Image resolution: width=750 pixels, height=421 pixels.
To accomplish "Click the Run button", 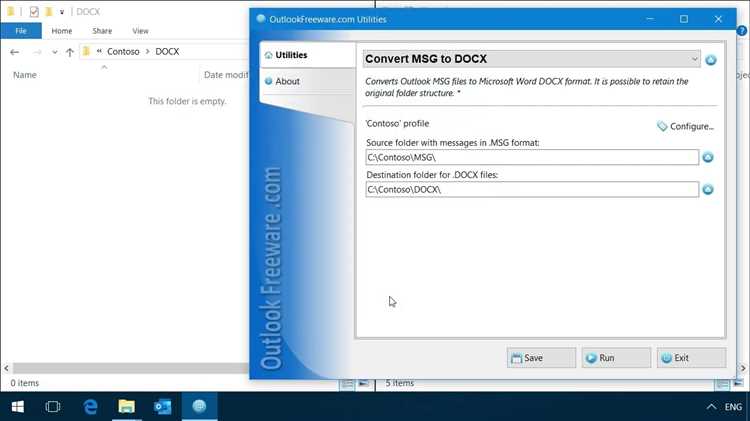I will 616,358.
